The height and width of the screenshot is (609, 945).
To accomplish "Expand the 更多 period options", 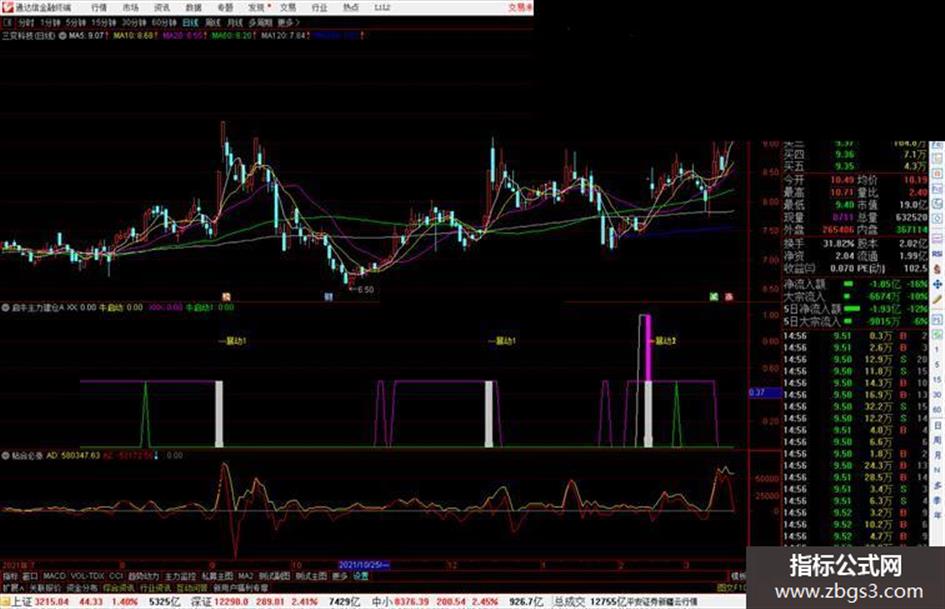I will 288,23.
